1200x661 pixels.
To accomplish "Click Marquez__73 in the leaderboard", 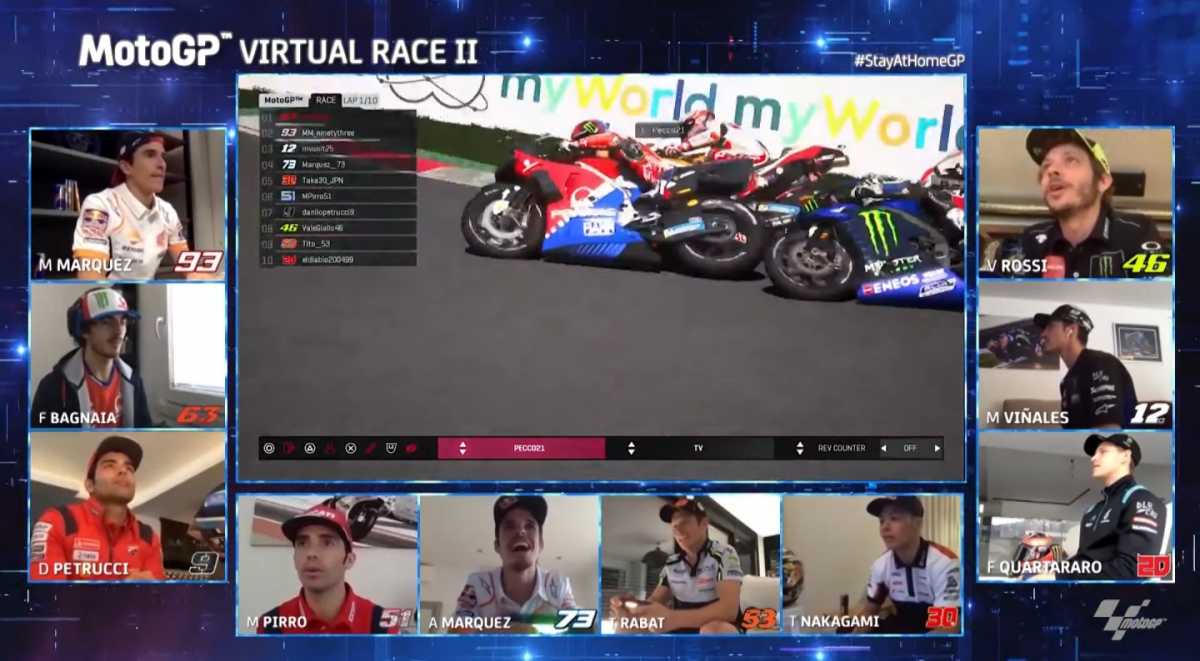I will click(323, 164).
